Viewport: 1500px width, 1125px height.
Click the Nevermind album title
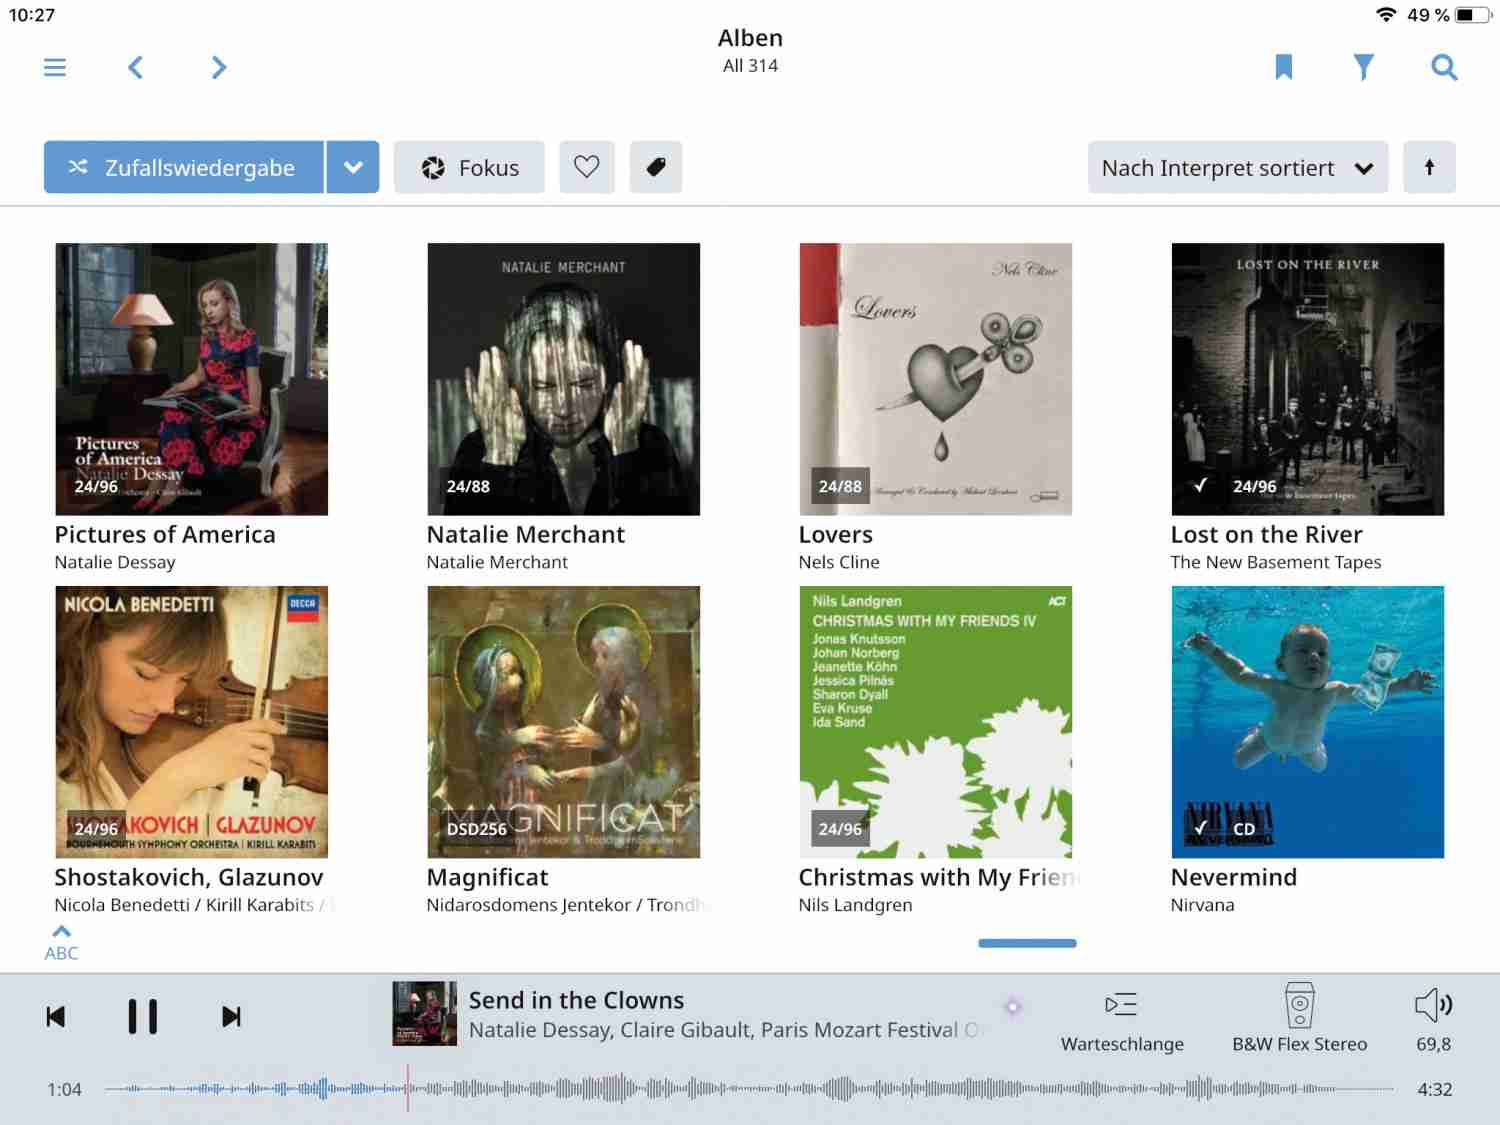[1234, 877]
